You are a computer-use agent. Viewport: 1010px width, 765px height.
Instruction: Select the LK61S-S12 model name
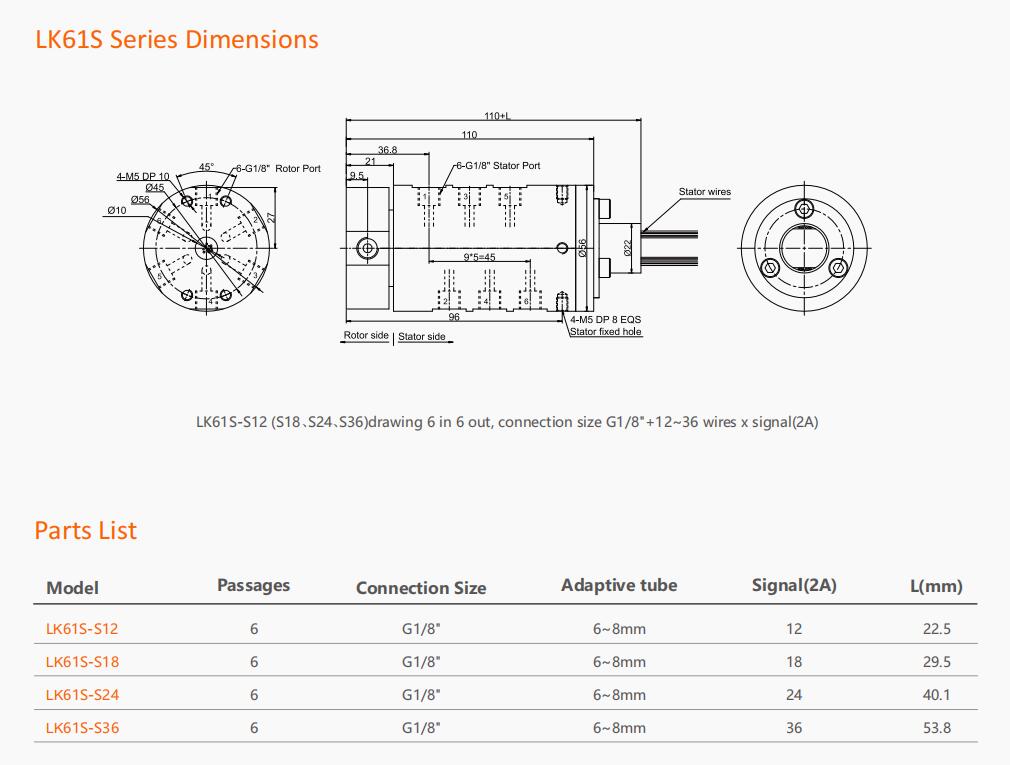82,628
